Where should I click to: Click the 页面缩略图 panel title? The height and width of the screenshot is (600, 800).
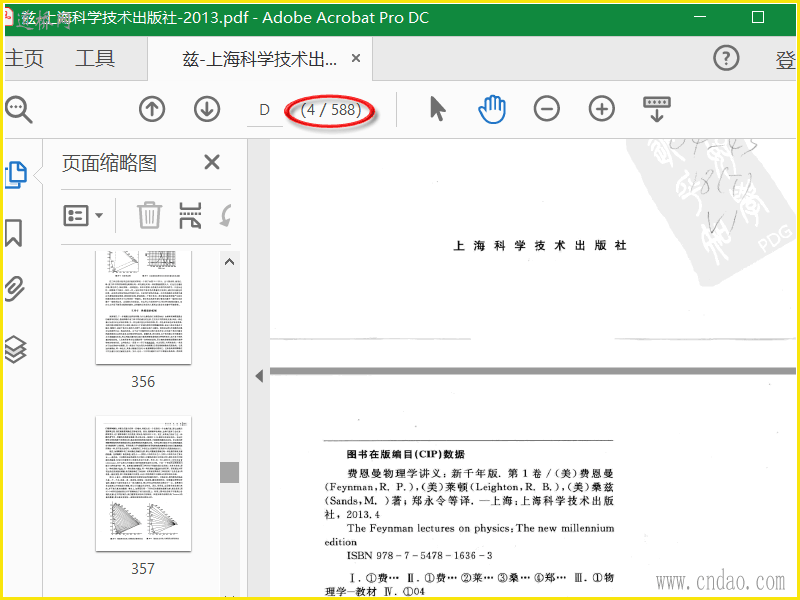(109, 163)
